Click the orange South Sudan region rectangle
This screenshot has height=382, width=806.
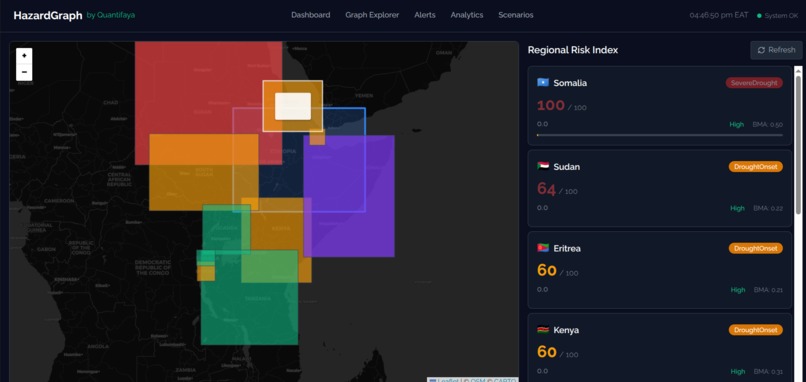(204, 172)
